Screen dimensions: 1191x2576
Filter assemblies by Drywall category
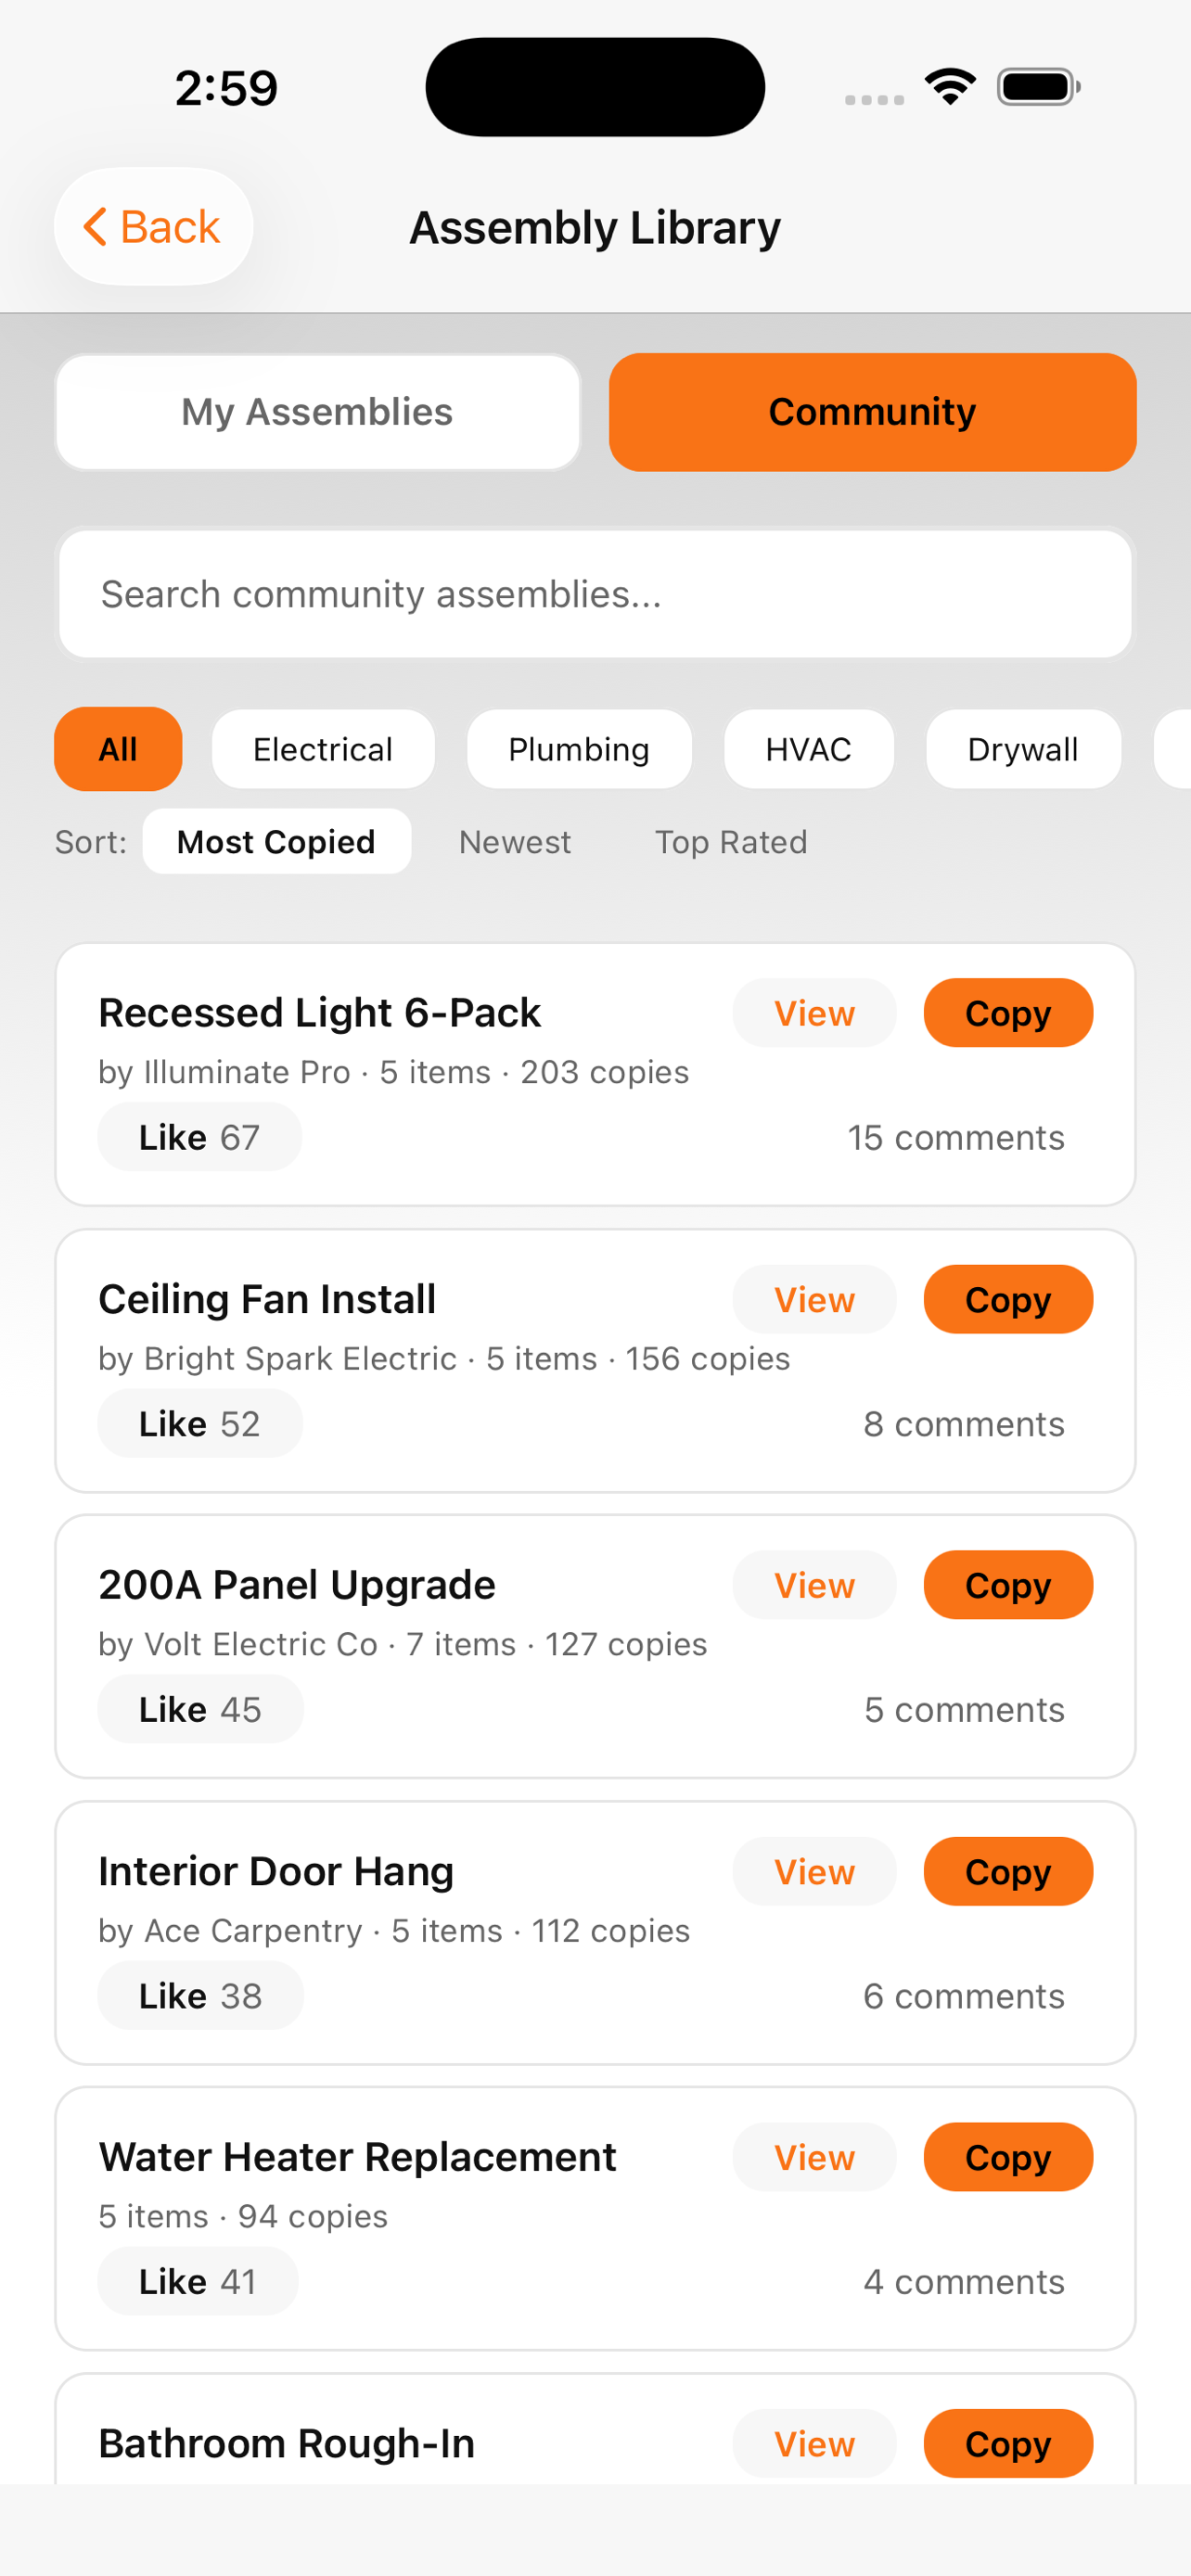[x=1023, y=749]
